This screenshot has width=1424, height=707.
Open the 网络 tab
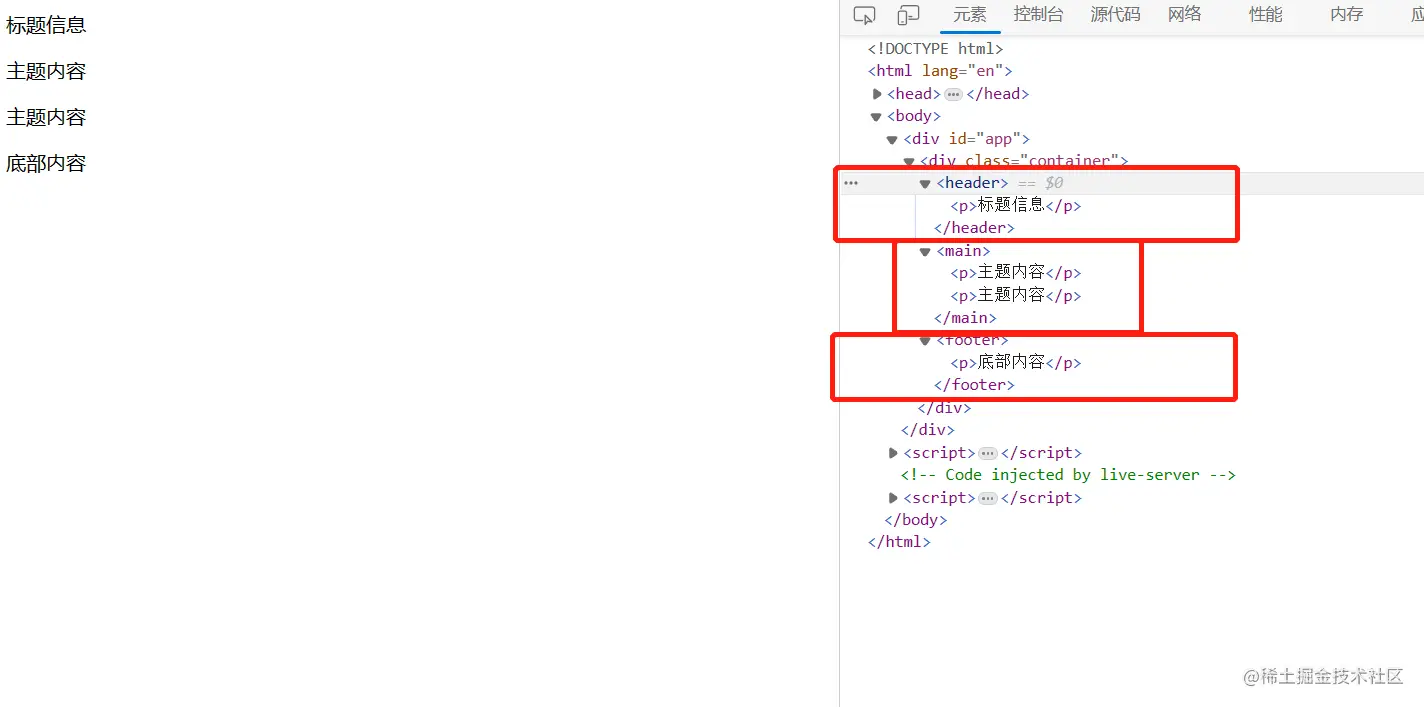pos(1185,15)
